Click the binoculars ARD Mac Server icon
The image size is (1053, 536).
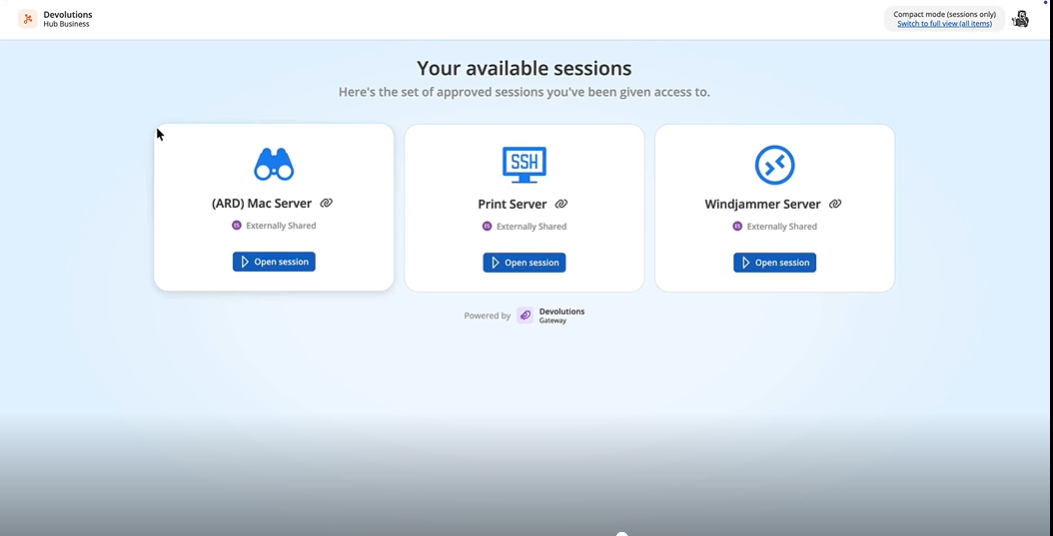274,165
